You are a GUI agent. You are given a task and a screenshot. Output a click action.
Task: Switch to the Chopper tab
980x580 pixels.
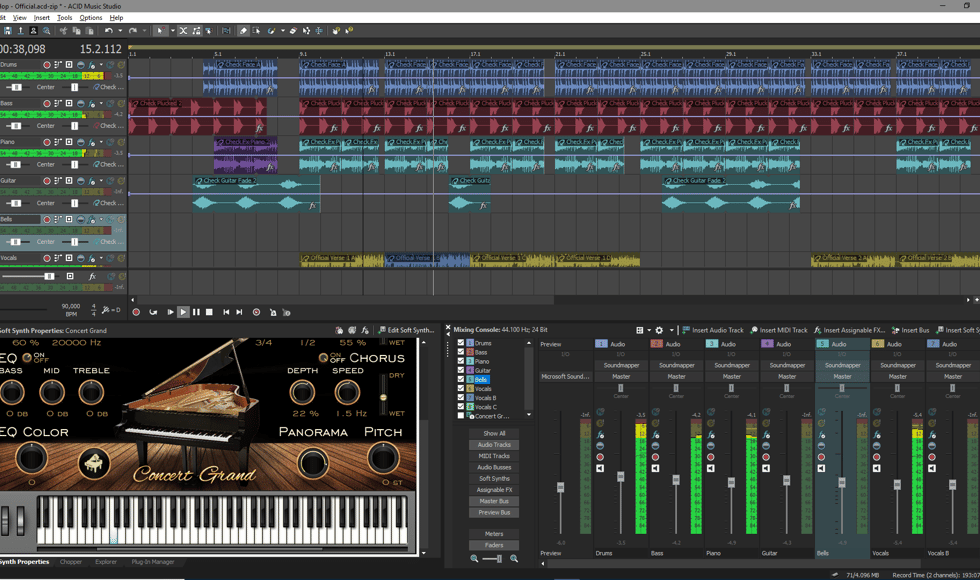[71, 562]
